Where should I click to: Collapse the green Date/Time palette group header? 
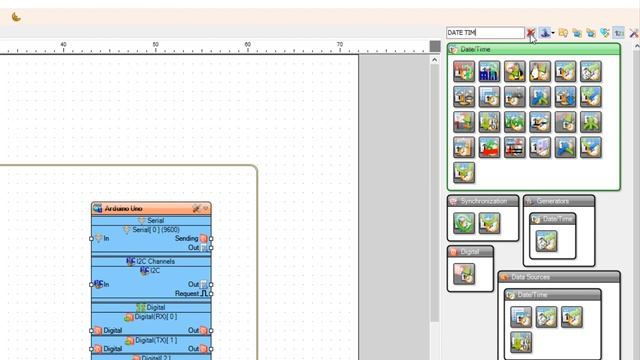534,49
